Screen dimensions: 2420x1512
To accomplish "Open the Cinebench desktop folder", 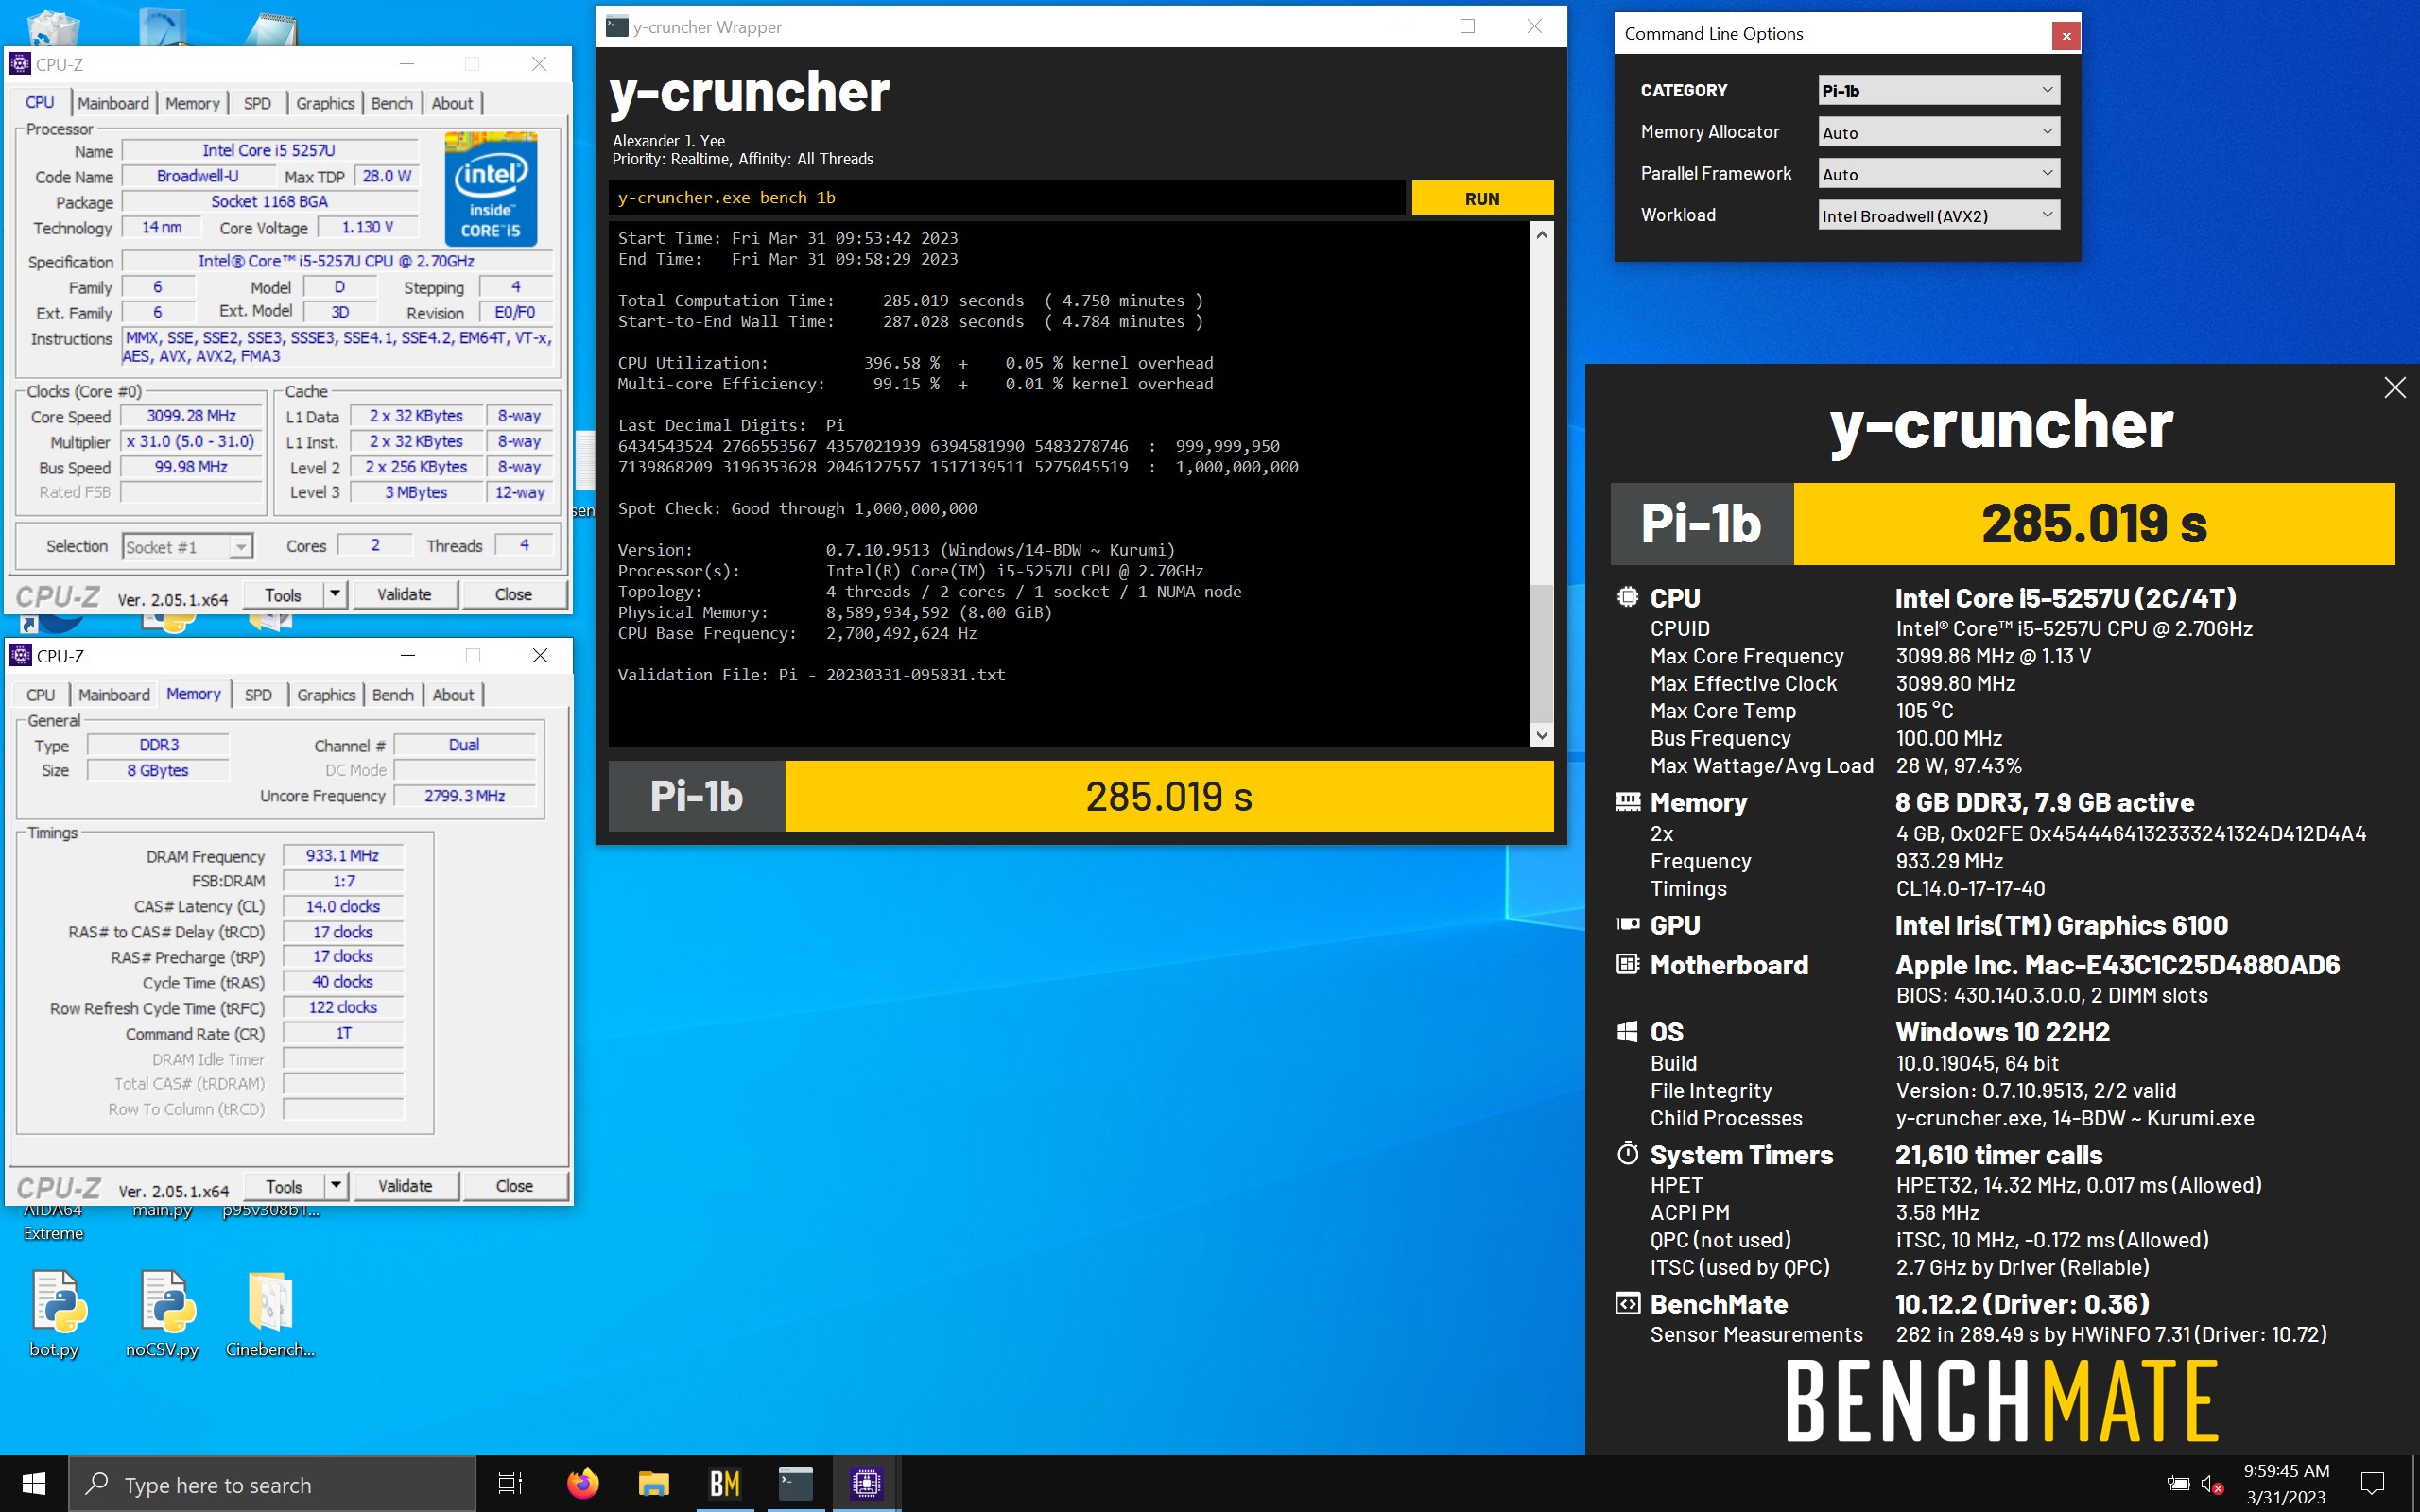I will [x=270, y=1313].
